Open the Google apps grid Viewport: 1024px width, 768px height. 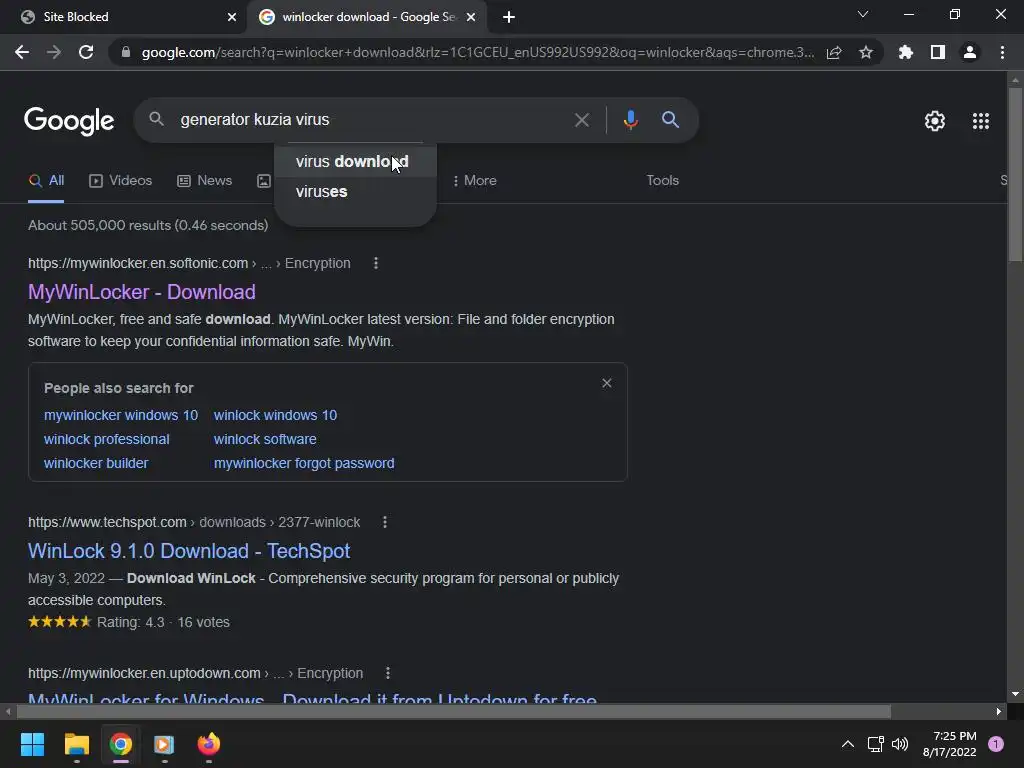pos(980,121)
